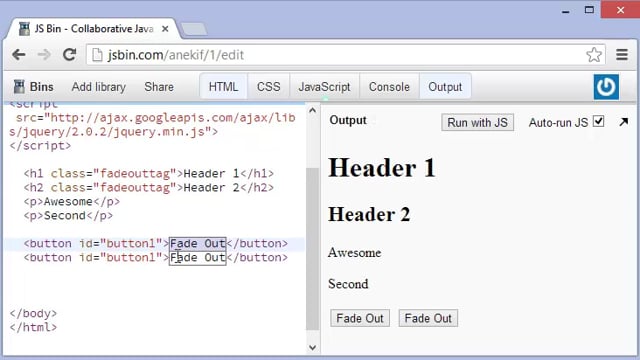Viewport: 640px width, 360px height.
Task: Open the Add library menu
Action: (98, 87)
